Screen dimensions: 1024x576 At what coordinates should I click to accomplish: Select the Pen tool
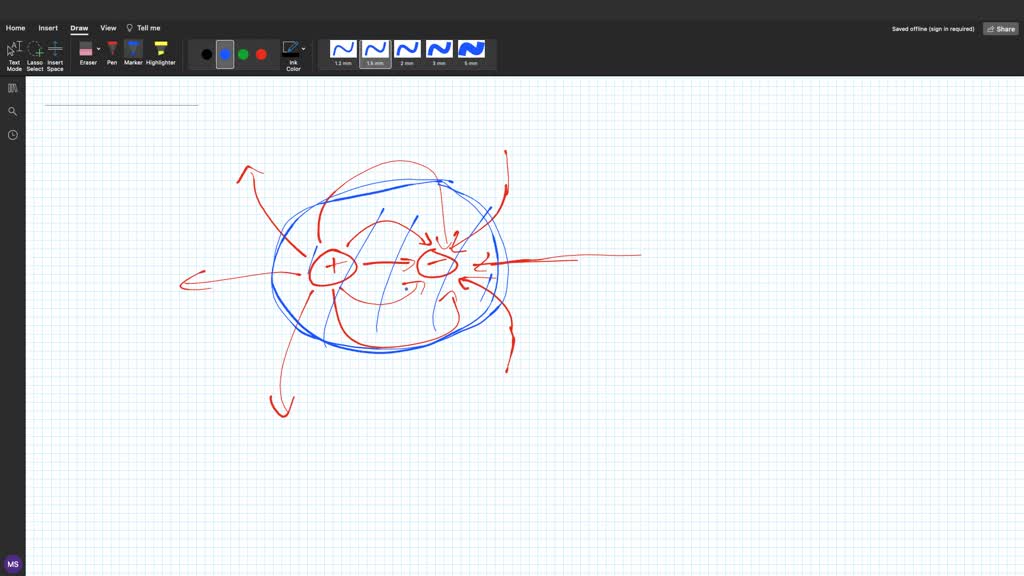pyautogui.click(x=112, y=48)
